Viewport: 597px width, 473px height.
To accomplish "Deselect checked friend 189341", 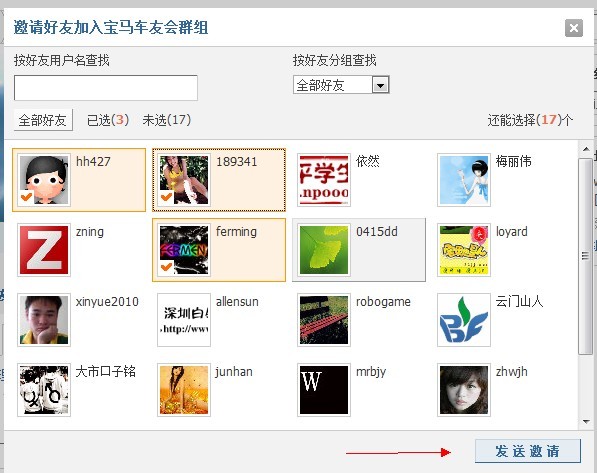I will [219, 180].
